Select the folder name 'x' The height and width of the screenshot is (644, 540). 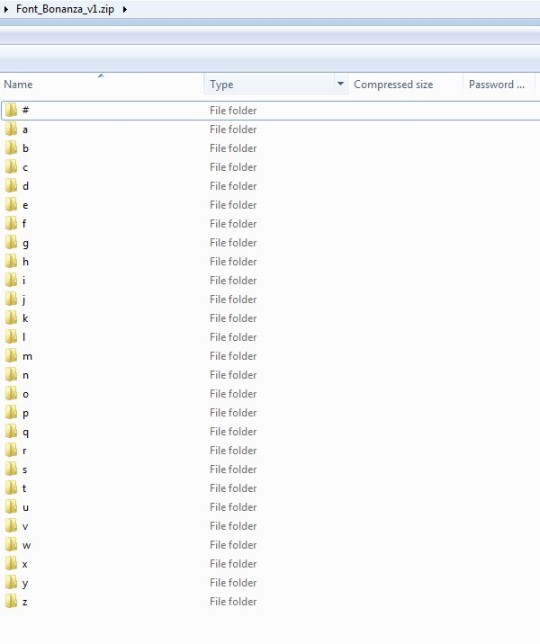(x=25, y=564)
